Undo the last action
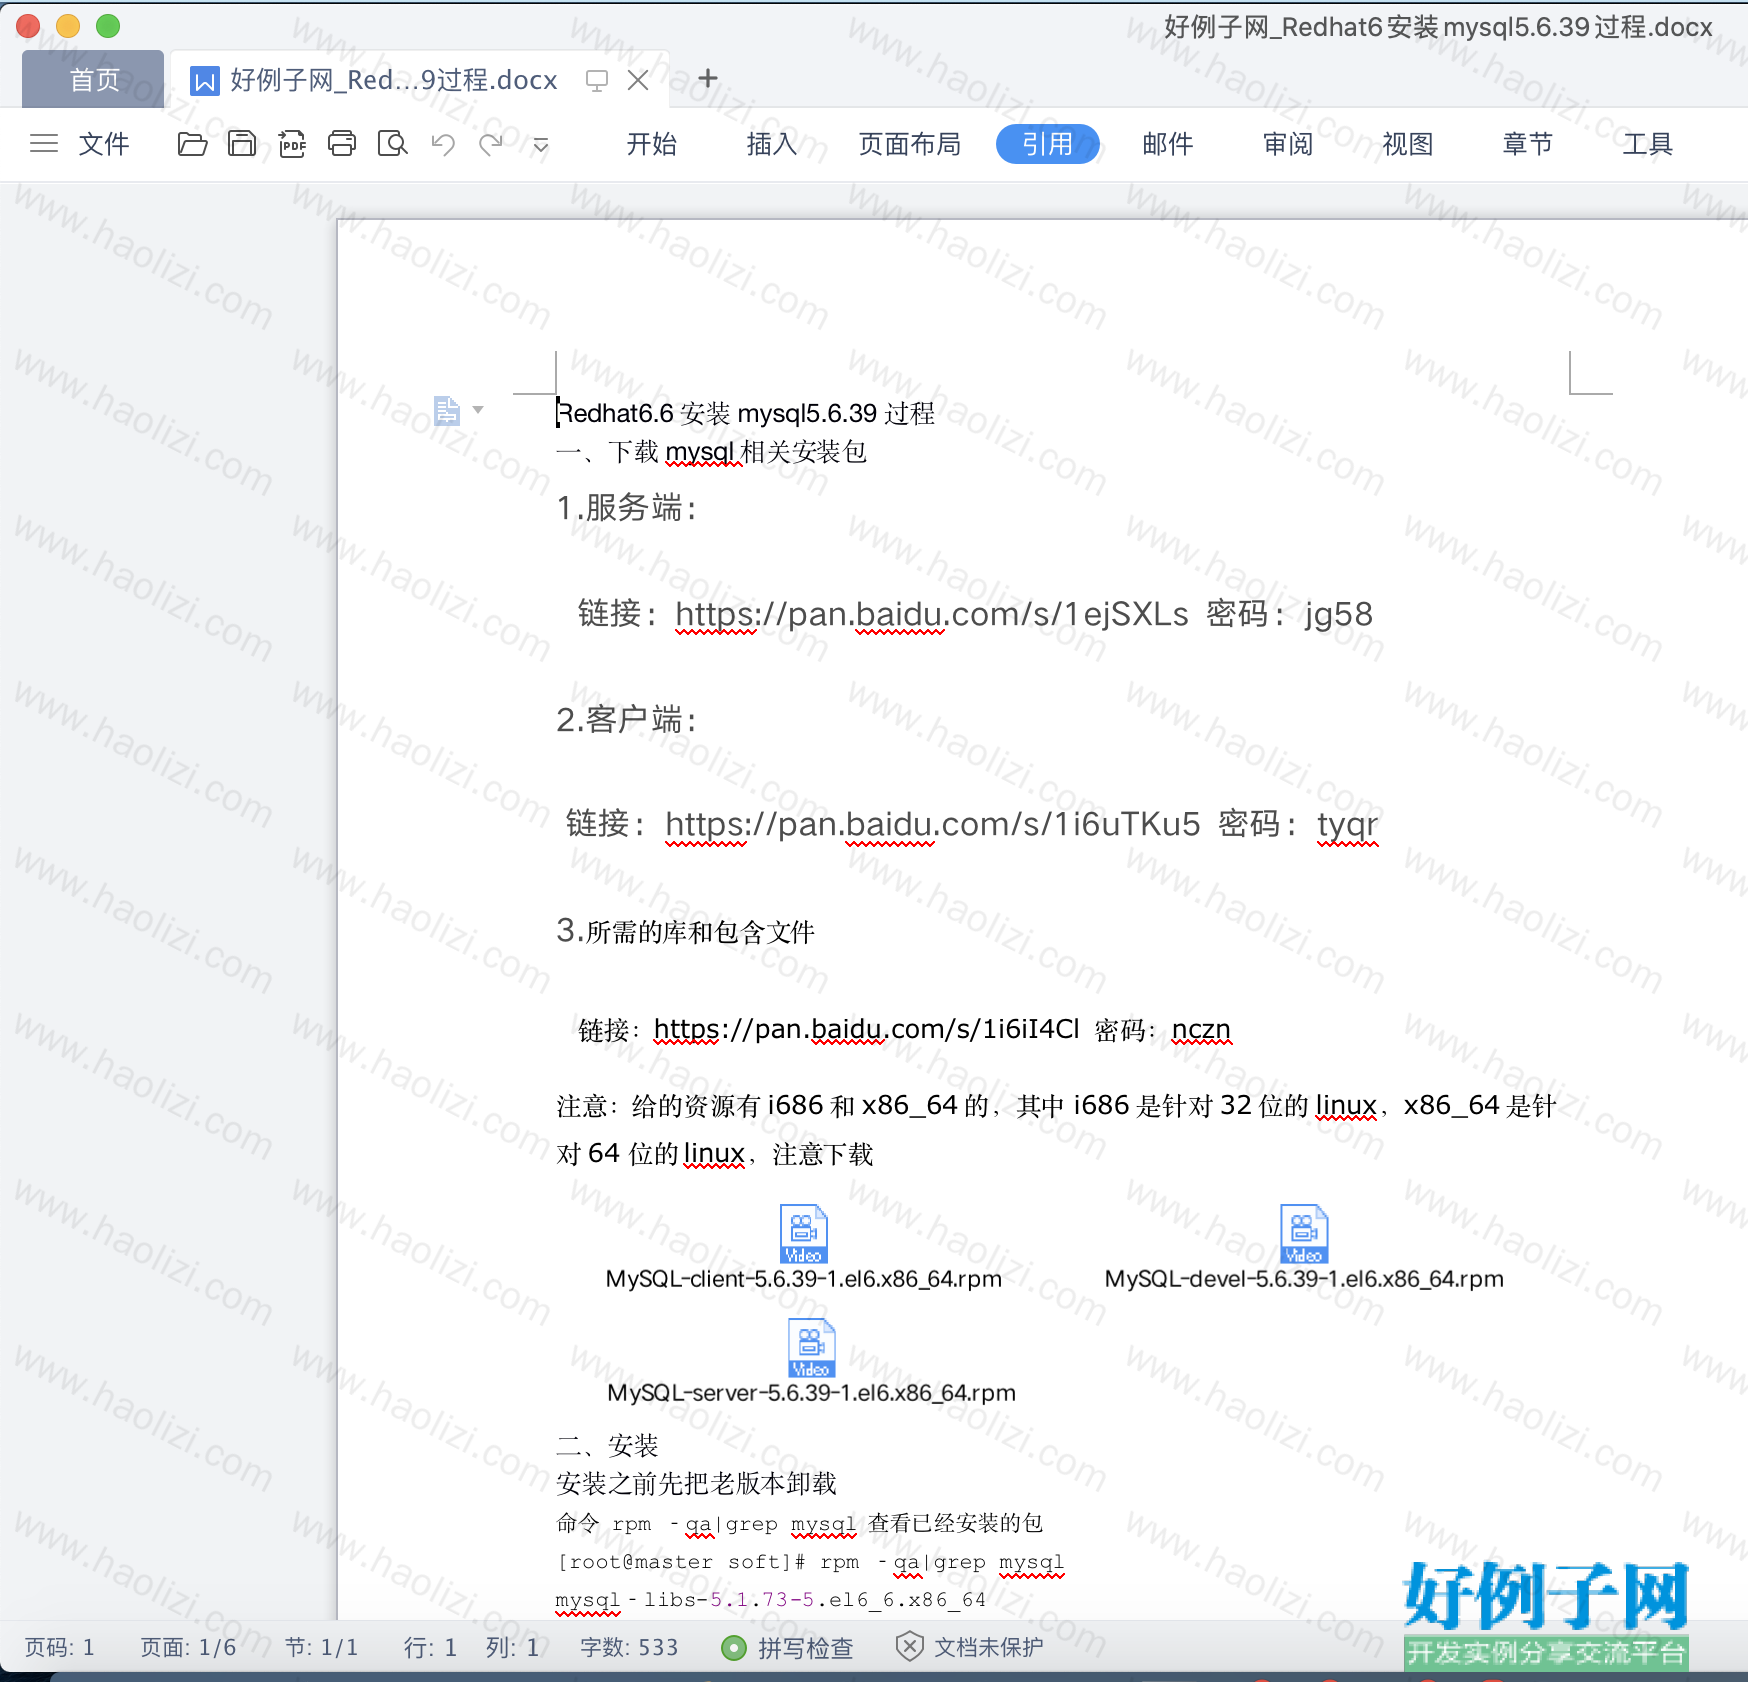 [443, 144]
